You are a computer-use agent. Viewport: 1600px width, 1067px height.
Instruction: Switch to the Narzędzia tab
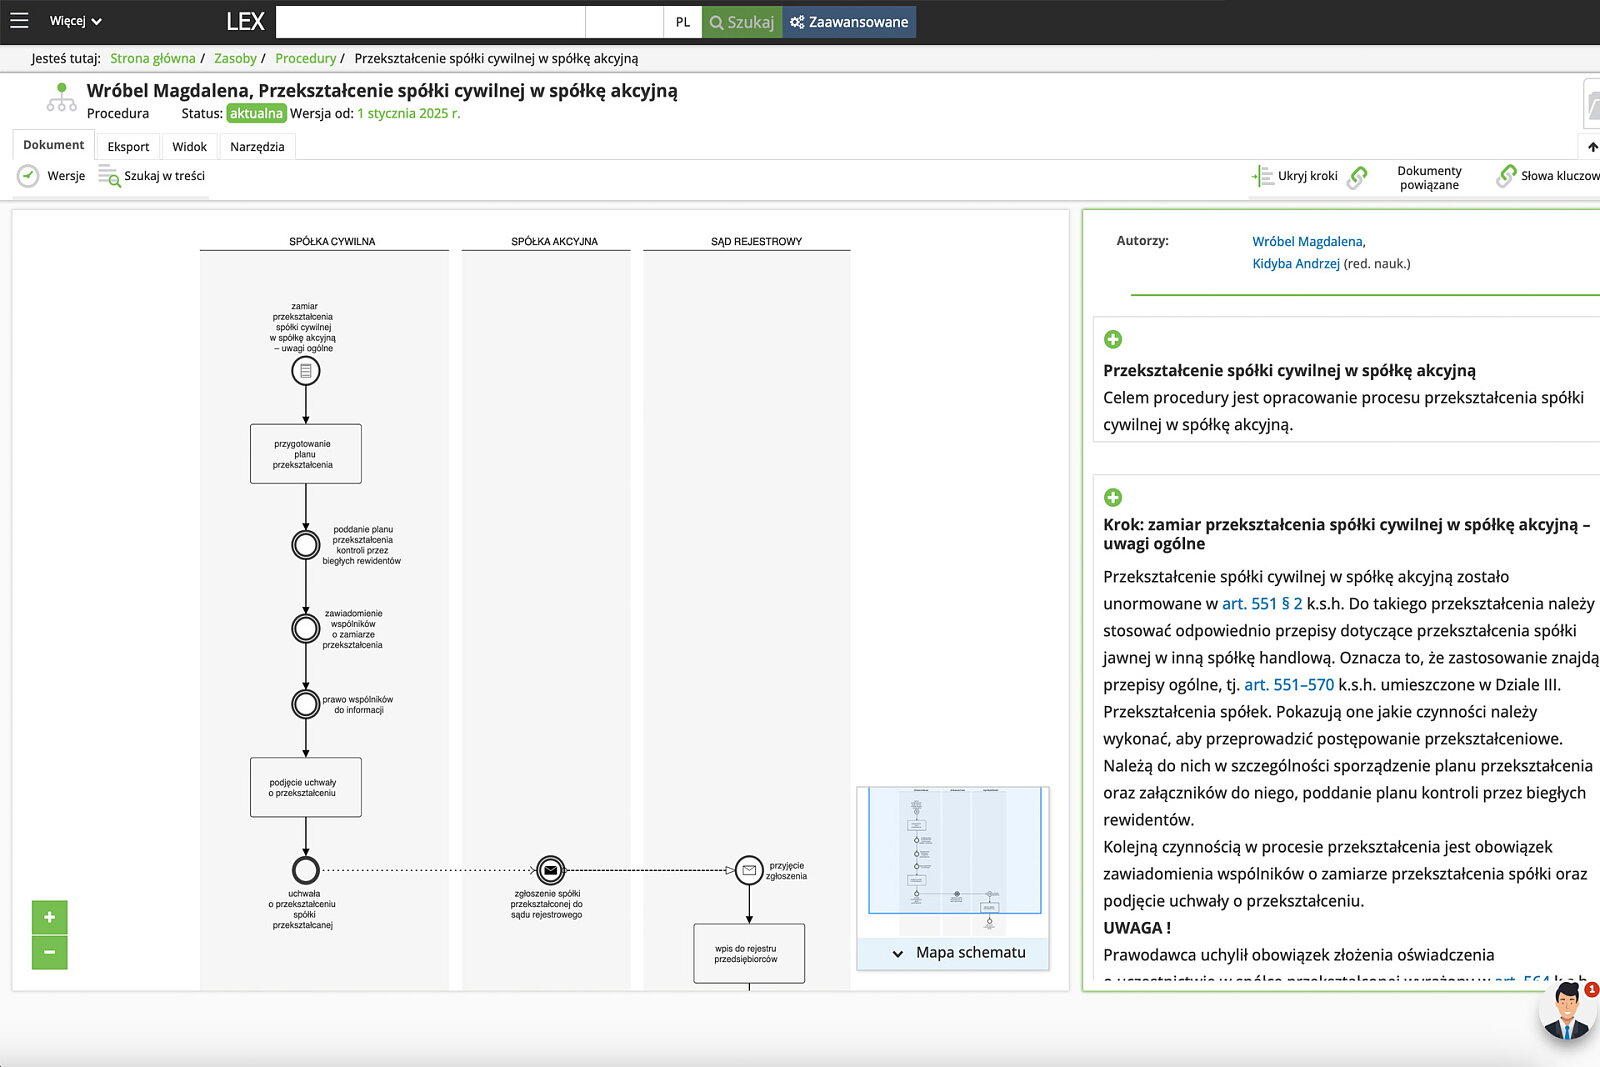coord(257,147)
